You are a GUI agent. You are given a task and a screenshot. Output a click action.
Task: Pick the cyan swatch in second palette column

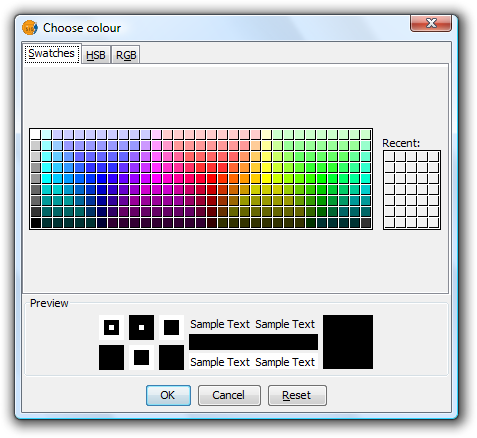point(46,179)
